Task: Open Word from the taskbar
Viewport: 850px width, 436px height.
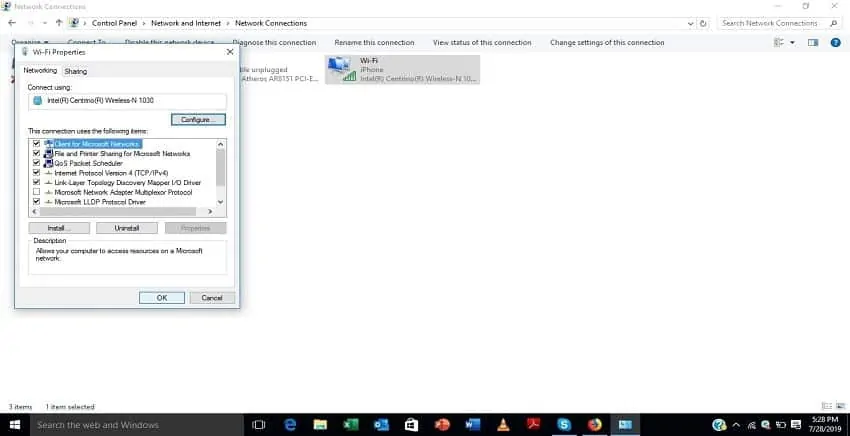Action: tap(473, 425)
